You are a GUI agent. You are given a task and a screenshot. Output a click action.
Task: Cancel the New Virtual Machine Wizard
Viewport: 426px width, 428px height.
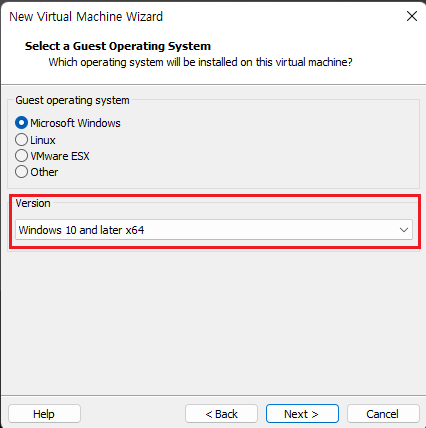383,414
